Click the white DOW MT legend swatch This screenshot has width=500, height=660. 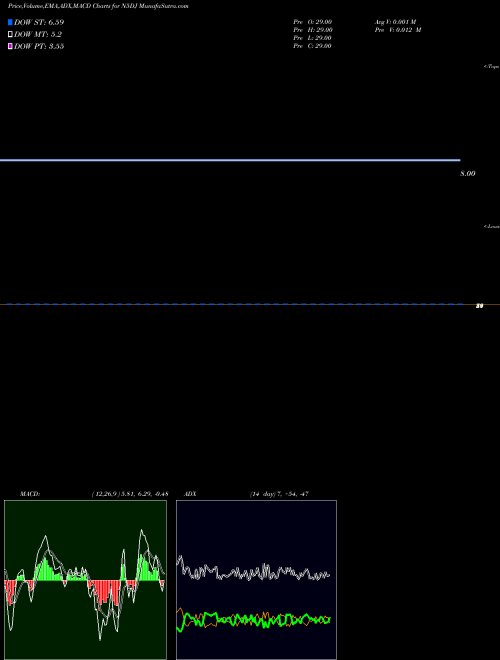(10, 35)
